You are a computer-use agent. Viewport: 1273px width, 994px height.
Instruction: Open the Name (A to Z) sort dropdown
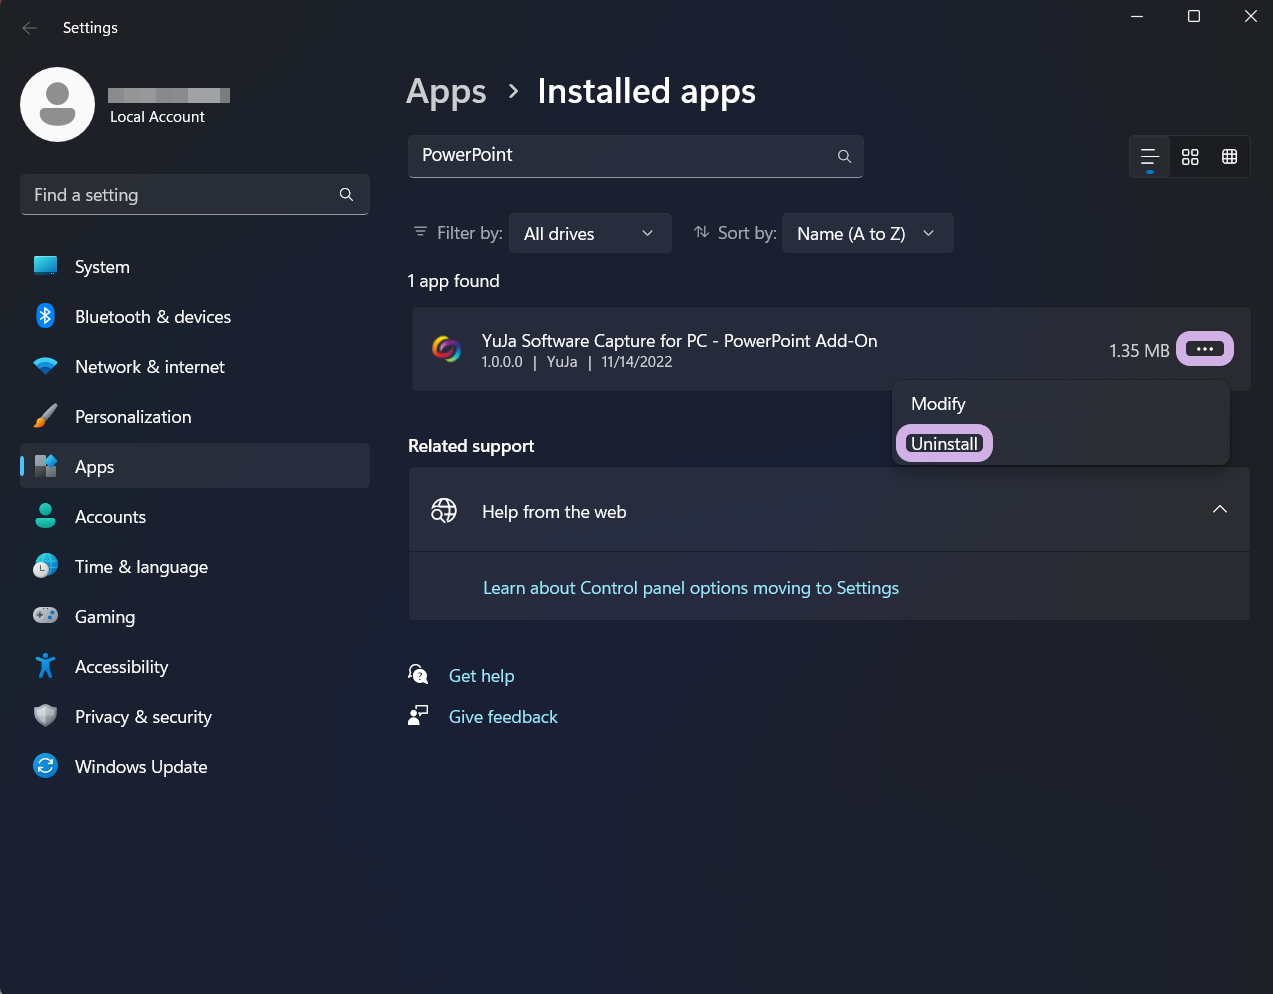point(867,233)
